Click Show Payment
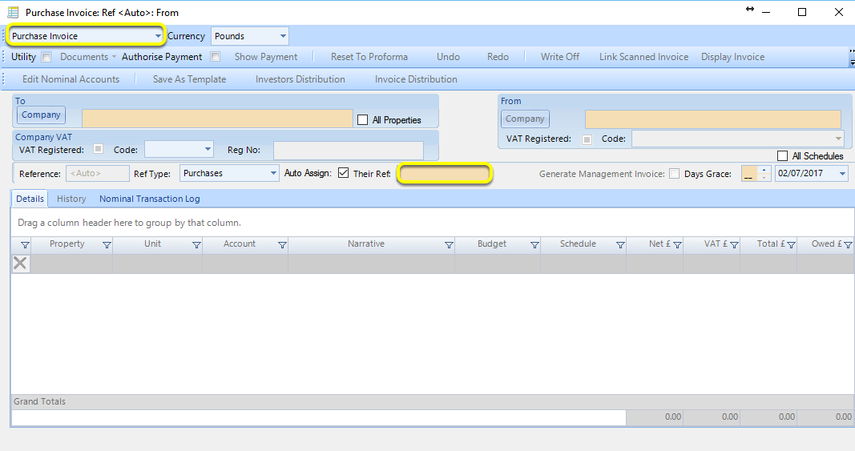Viewport: 855px width, 451px height. pyautogui.click(x=266, y=57)
